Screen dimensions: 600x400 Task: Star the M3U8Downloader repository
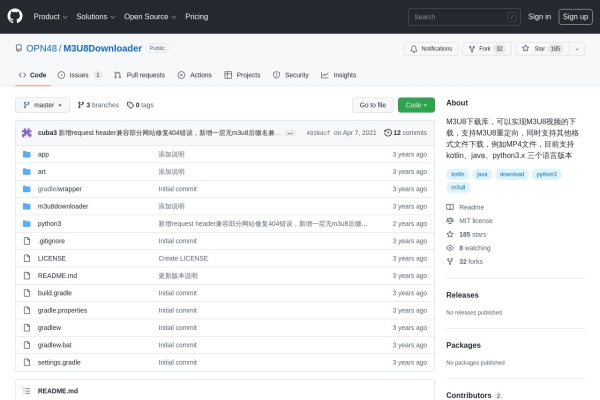pos(546,48)
